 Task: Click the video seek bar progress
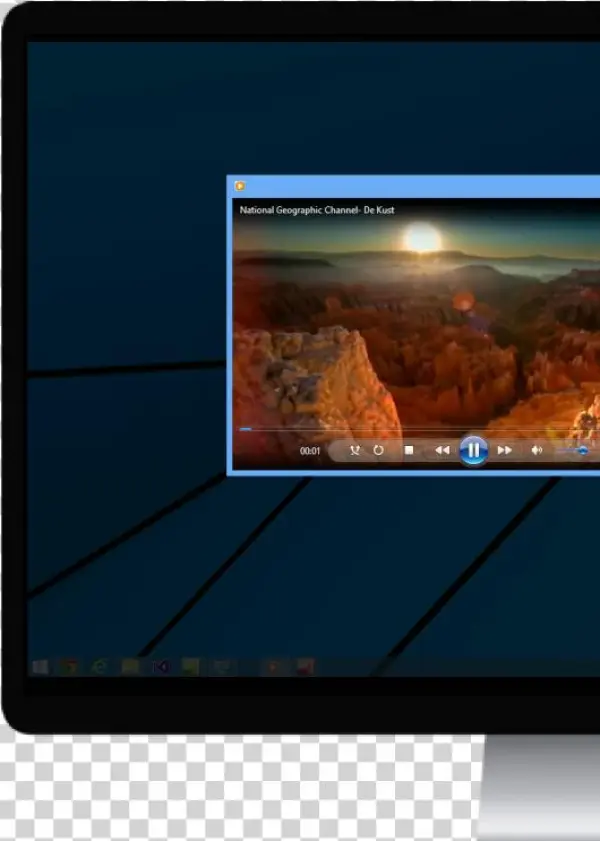tap(246, 429)
